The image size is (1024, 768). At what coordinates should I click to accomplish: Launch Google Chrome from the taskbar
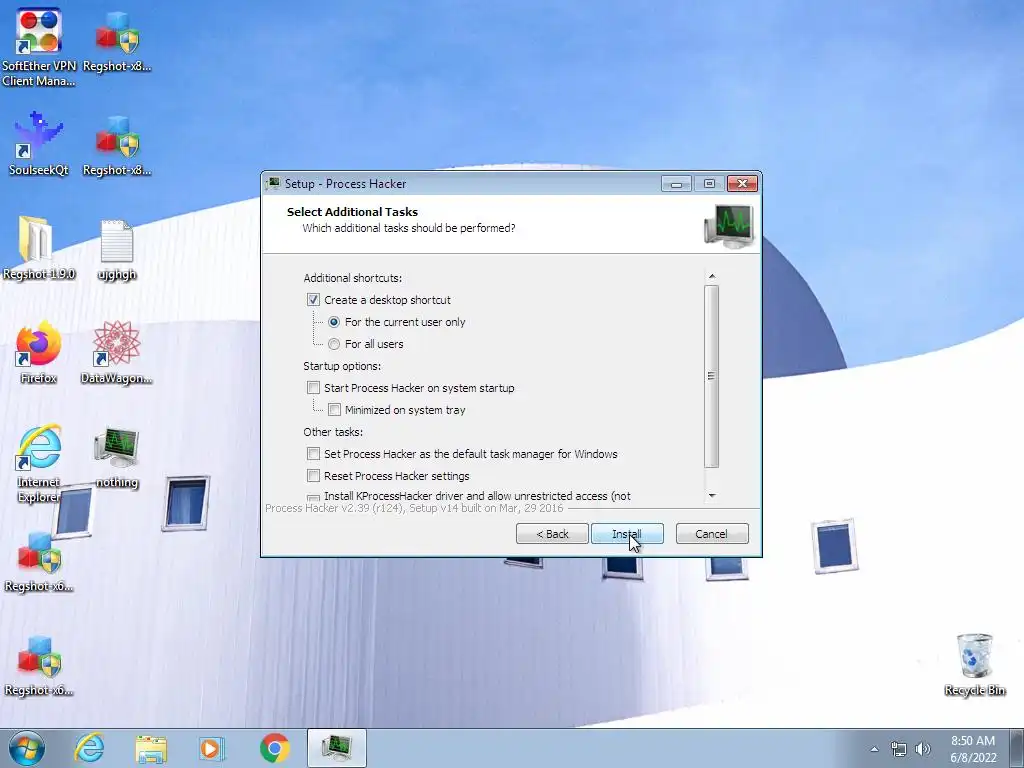point(274,748)
